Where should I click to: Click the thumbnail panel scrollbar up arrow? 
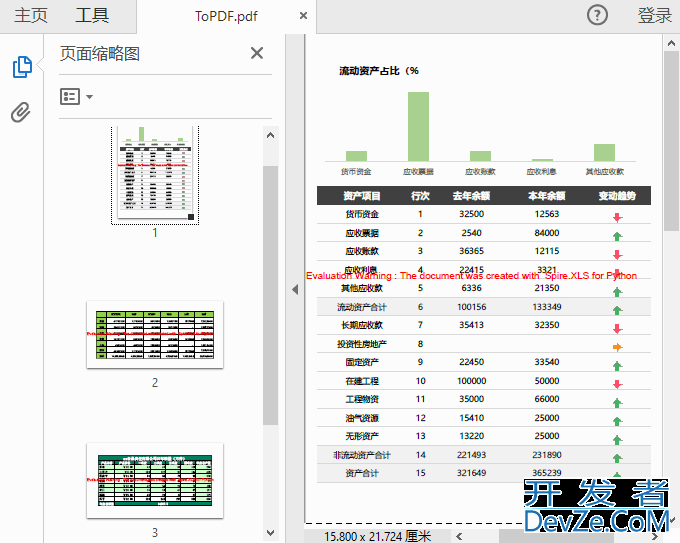pos(270,133)
